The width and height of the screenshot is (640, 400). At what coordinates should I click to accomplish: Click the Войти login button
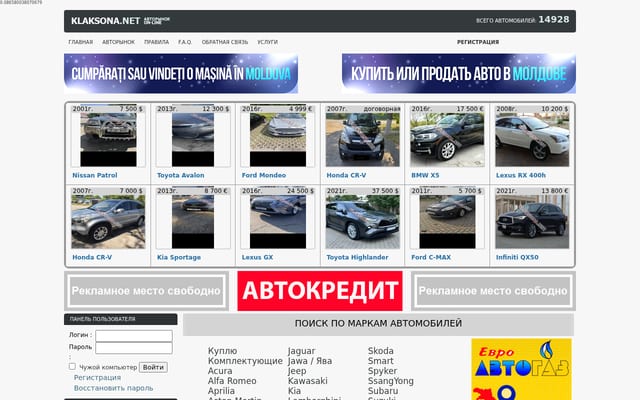tap(153, 367)
